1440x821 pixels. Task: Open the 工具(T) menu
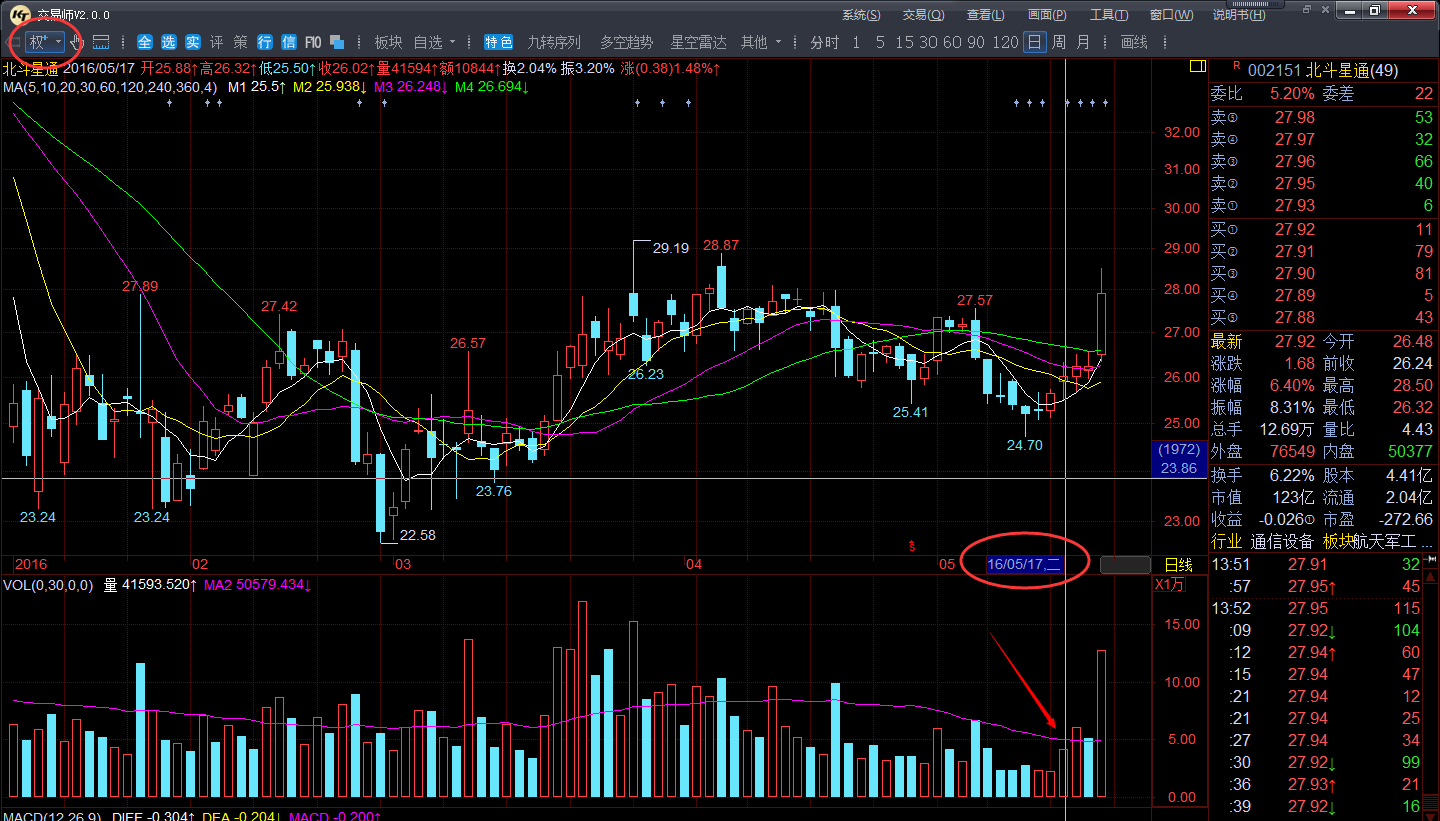pyautogui.click(x=1108, y=15)
